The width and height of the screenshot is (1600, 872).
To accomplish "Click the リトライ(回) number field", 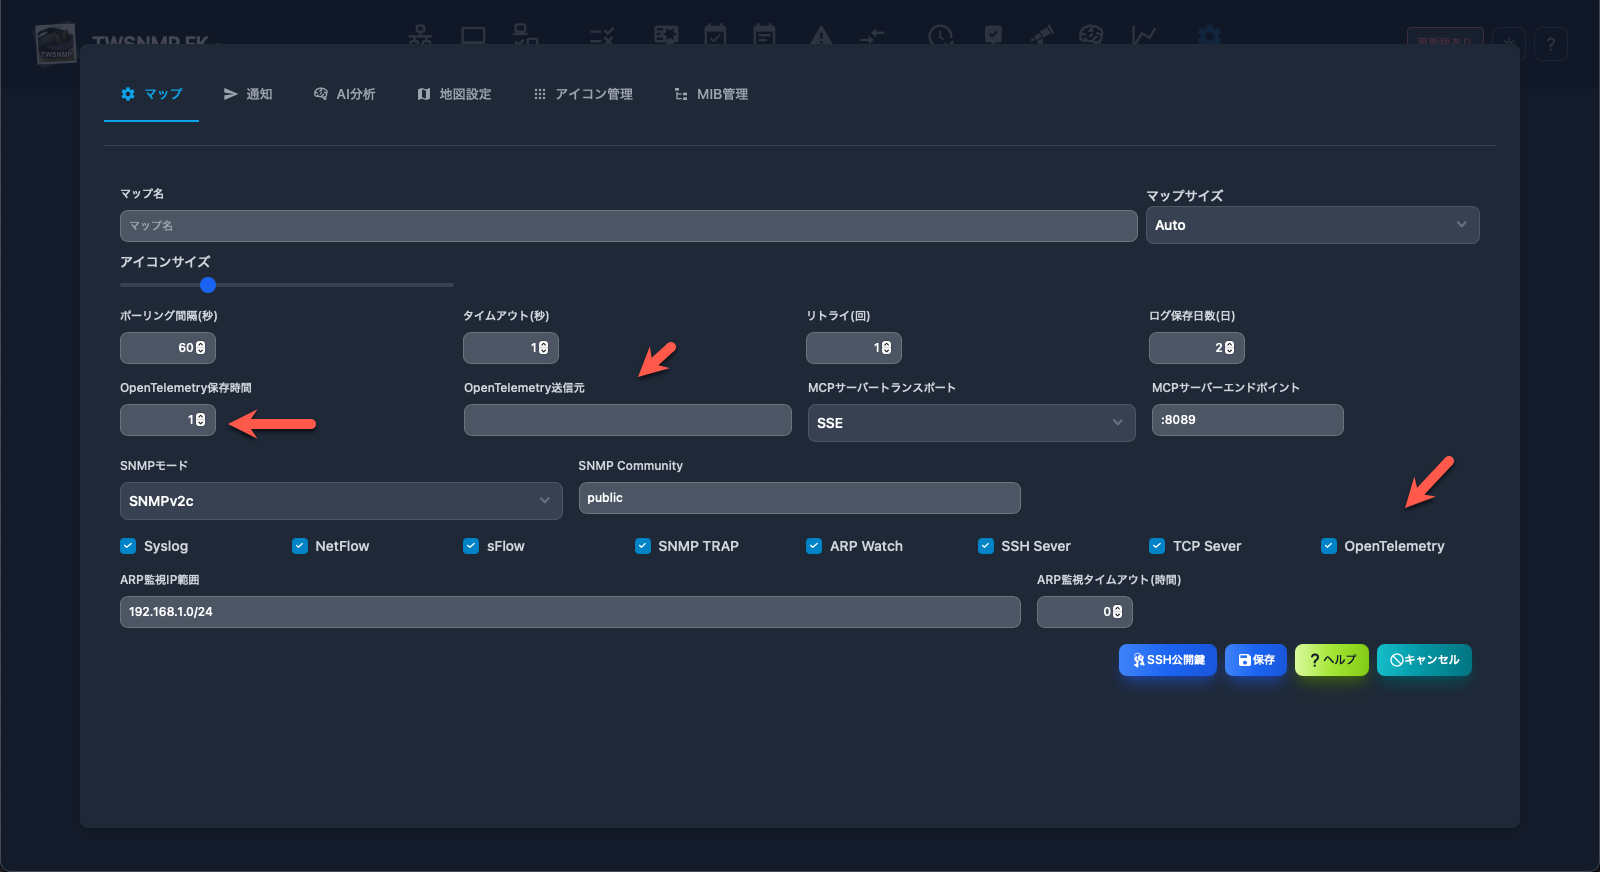I will tap(854, 348).
